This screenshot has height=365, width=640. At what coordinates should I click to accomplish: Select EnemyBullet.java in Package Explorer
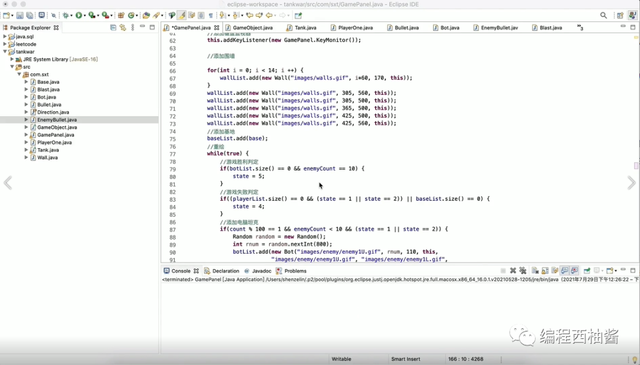click(x=57, y=120)
